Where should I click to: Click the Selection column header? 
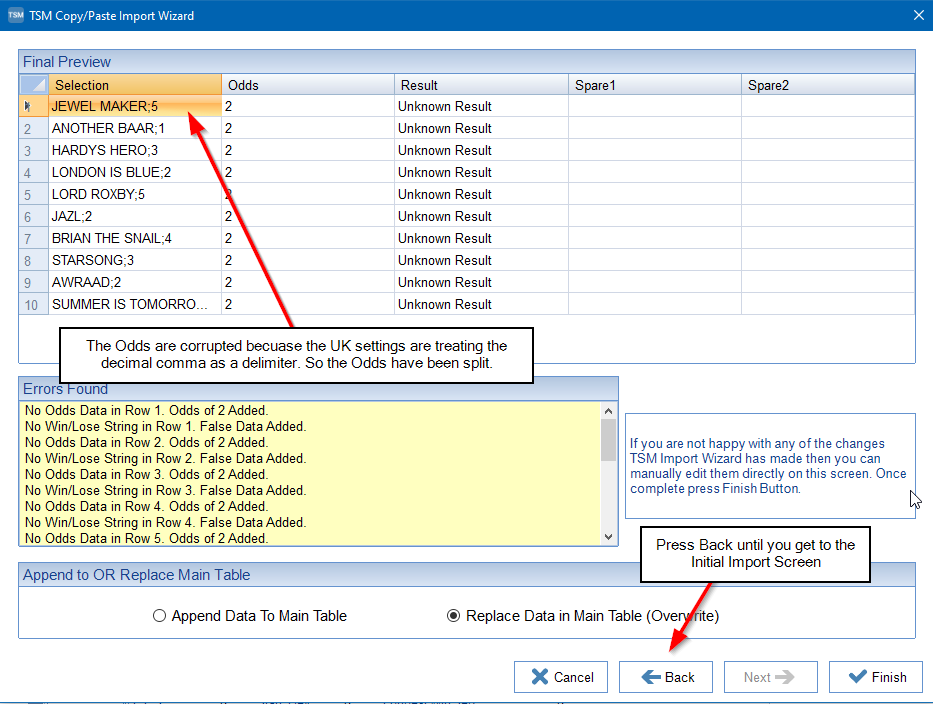[134, 85]
